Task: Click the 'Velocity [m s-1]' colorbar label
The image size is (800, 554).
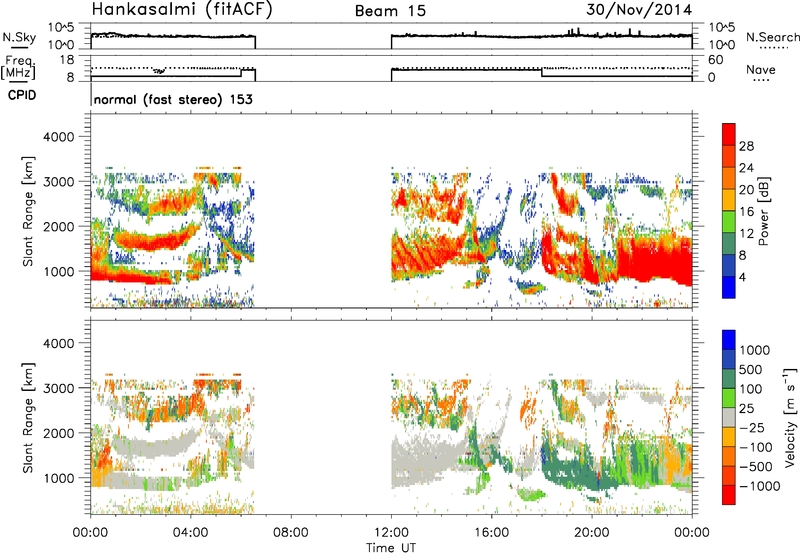Action: 790,417
